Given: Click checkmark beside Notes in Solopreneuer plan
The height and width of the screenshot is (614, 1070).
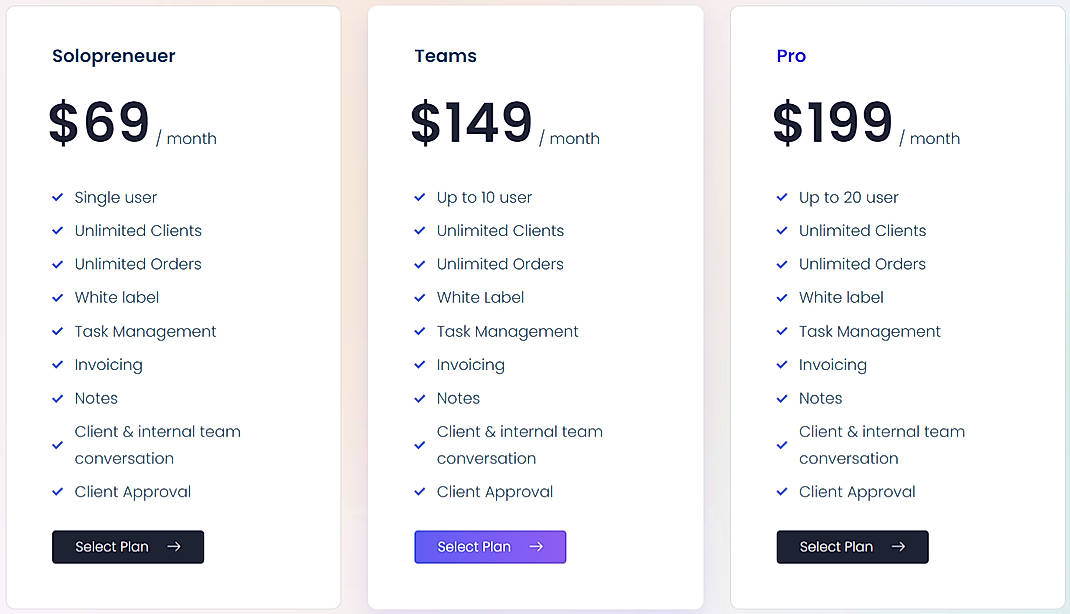Looking at the screenshot, I should pyautogui.click(x=57, y=398).
